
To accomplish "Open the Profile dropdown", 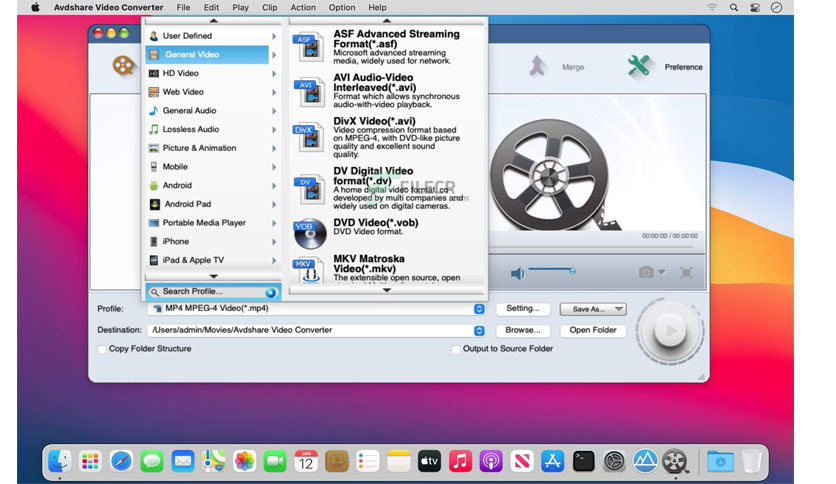I will [x=479, y=309].
